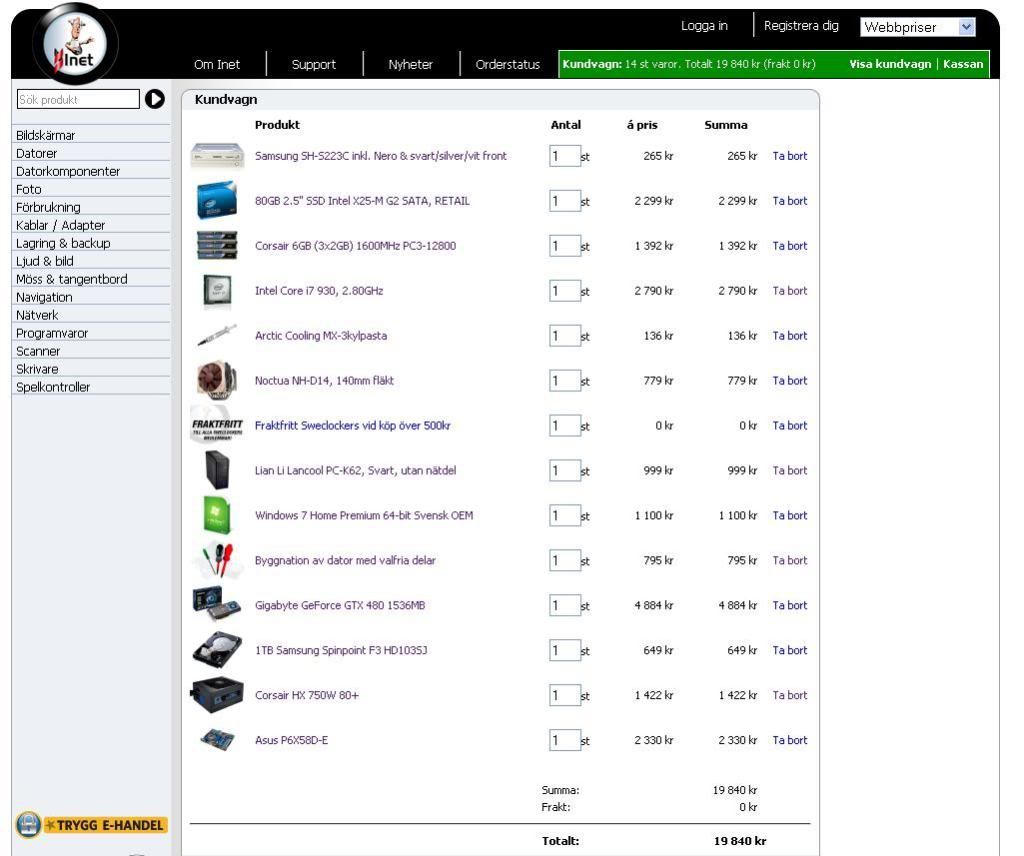Image resolution: width=1024 pixels, height=856 pixels.
Task: Click the Registrera dig link
Action: pos(801,26)
